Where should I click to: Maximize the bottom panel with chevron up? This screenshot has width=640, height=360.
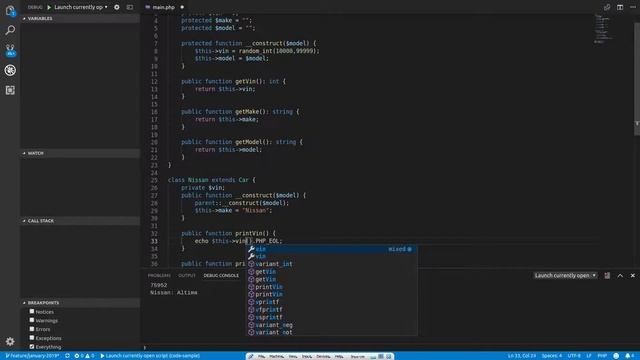[620, 276]
